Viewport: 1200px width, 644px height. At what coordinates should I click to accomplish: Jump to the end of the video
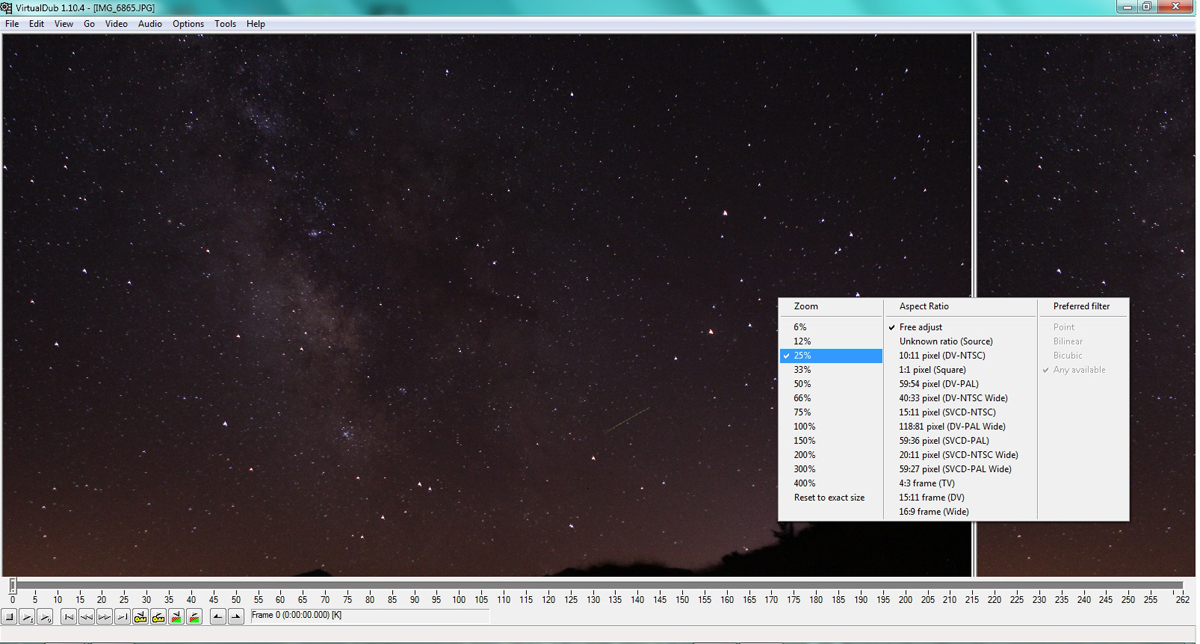tap(122, 617)
